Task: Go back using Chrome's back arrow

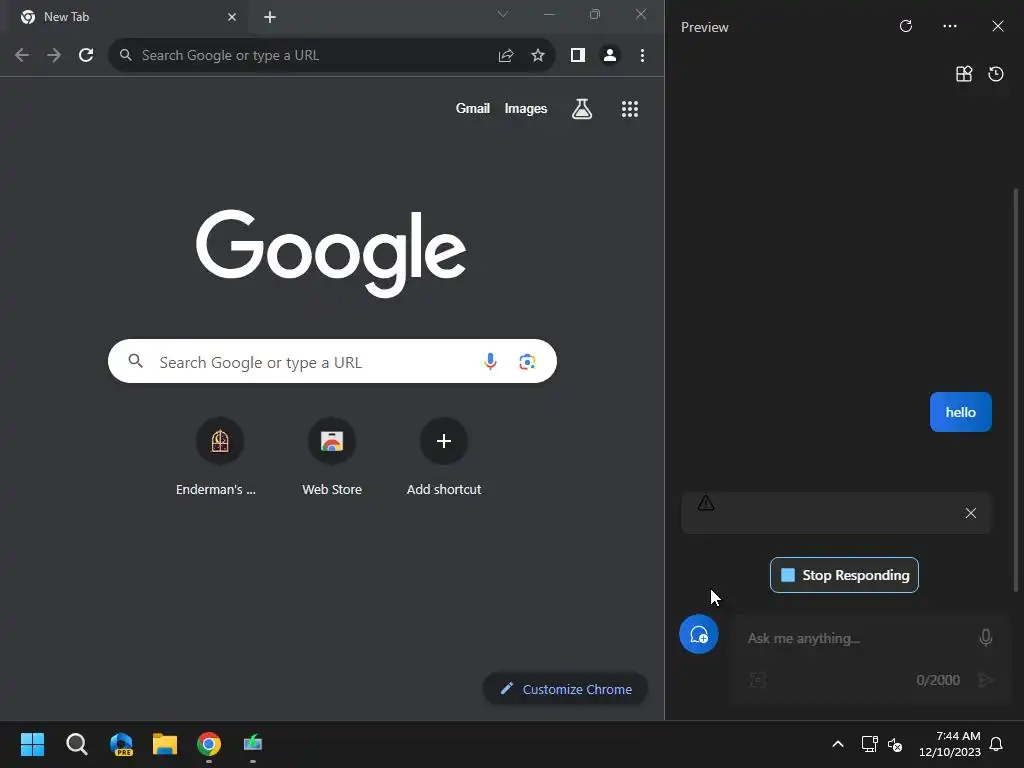Action: click(22, 56)
